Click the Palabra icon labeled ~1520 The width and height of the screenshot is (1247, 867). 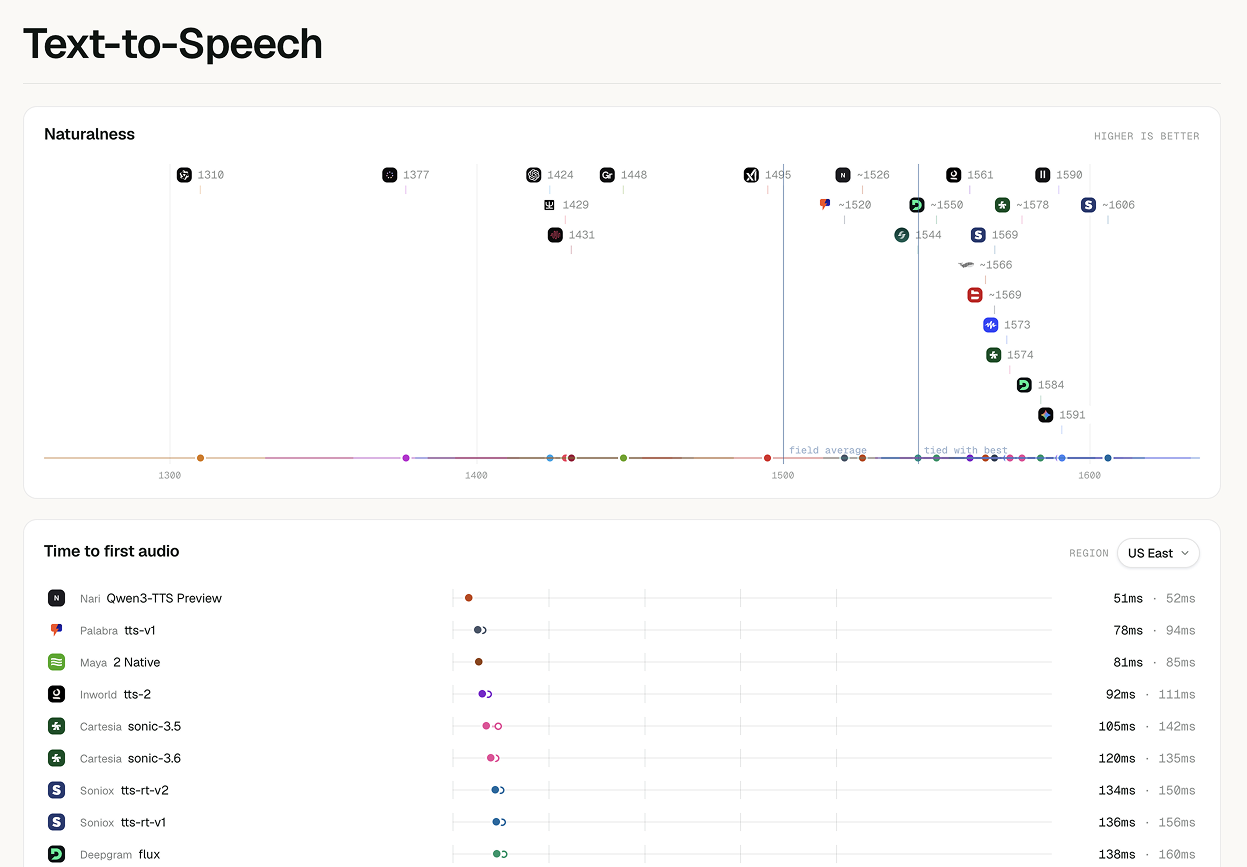pyautogui.click(x=825, y=204)
